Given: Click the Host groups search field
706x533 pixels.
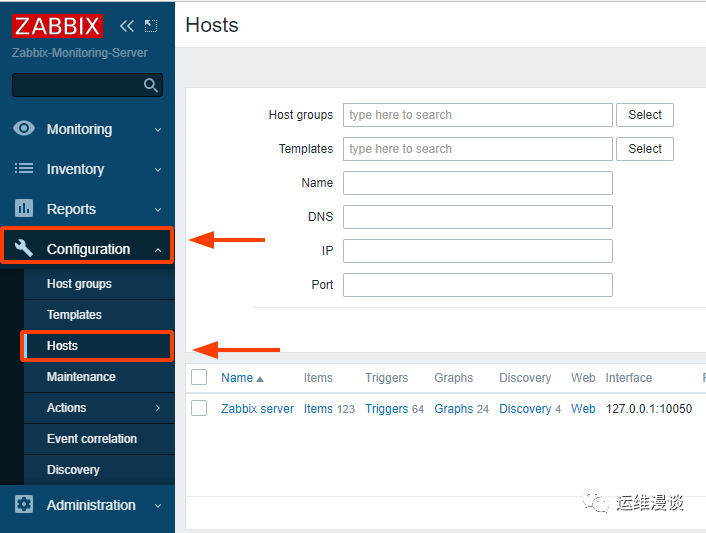Looking at the screenshot, I should click(478, 115).
